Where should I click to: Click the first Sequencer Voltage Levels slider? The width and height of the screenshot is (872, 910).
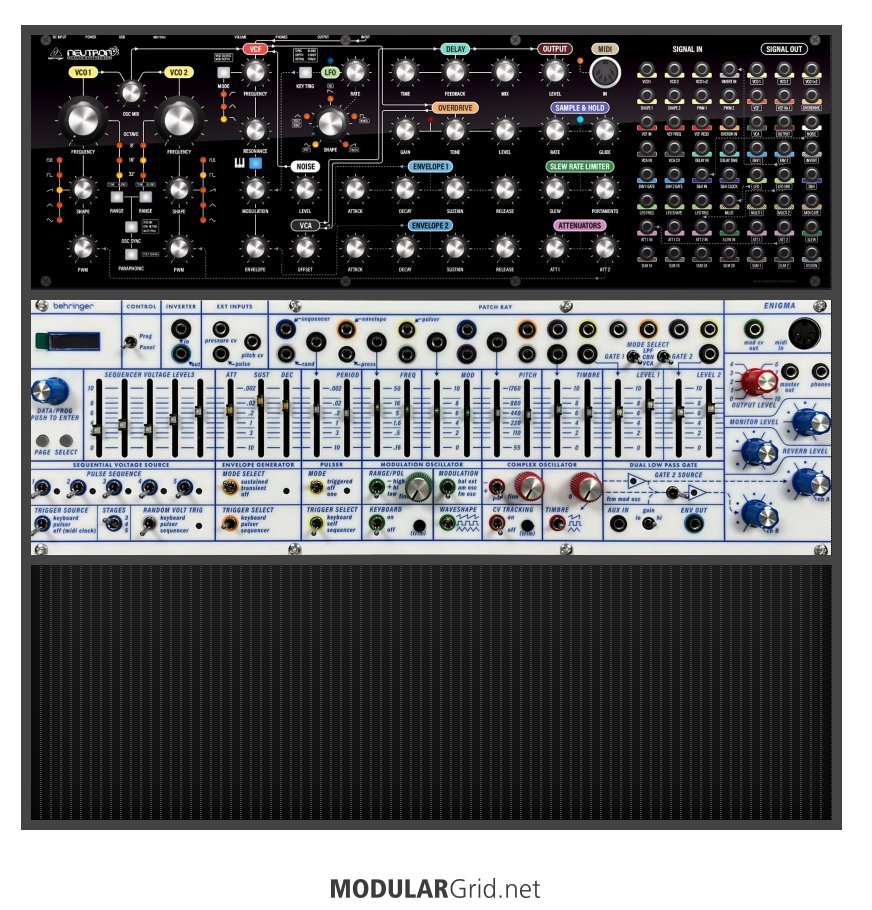tap(99, 417)
